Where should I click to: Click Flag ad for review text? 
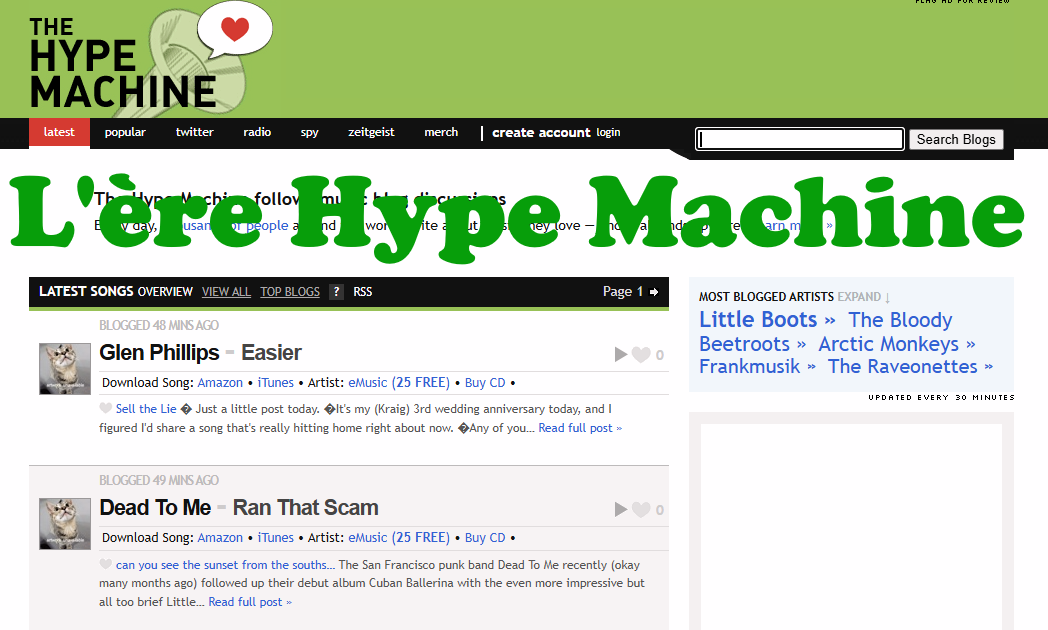[x=962, y=2]
